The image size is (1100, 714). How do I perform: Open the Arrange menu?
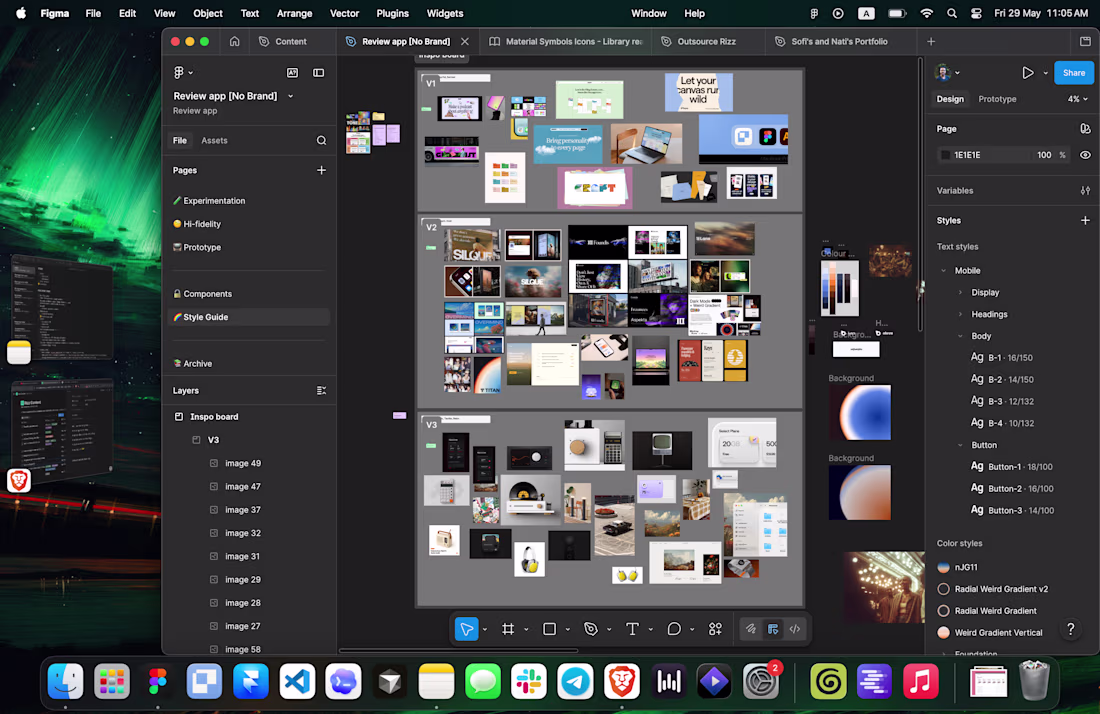[x=294, y=13]
